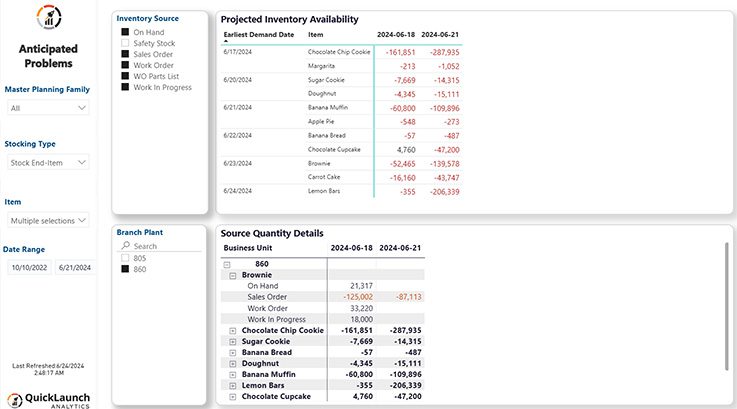This screenshot has height=409, width=737.
Task: Check the Safety Stock checkbox
Action: point(125,44)
